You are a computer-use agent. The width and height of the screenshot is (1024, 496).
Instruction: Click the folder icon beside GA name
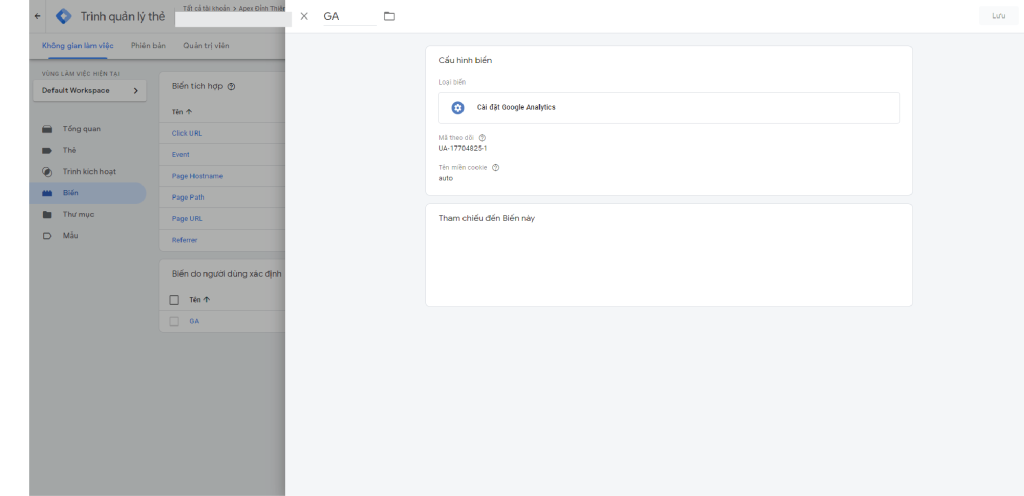point(389,16)
